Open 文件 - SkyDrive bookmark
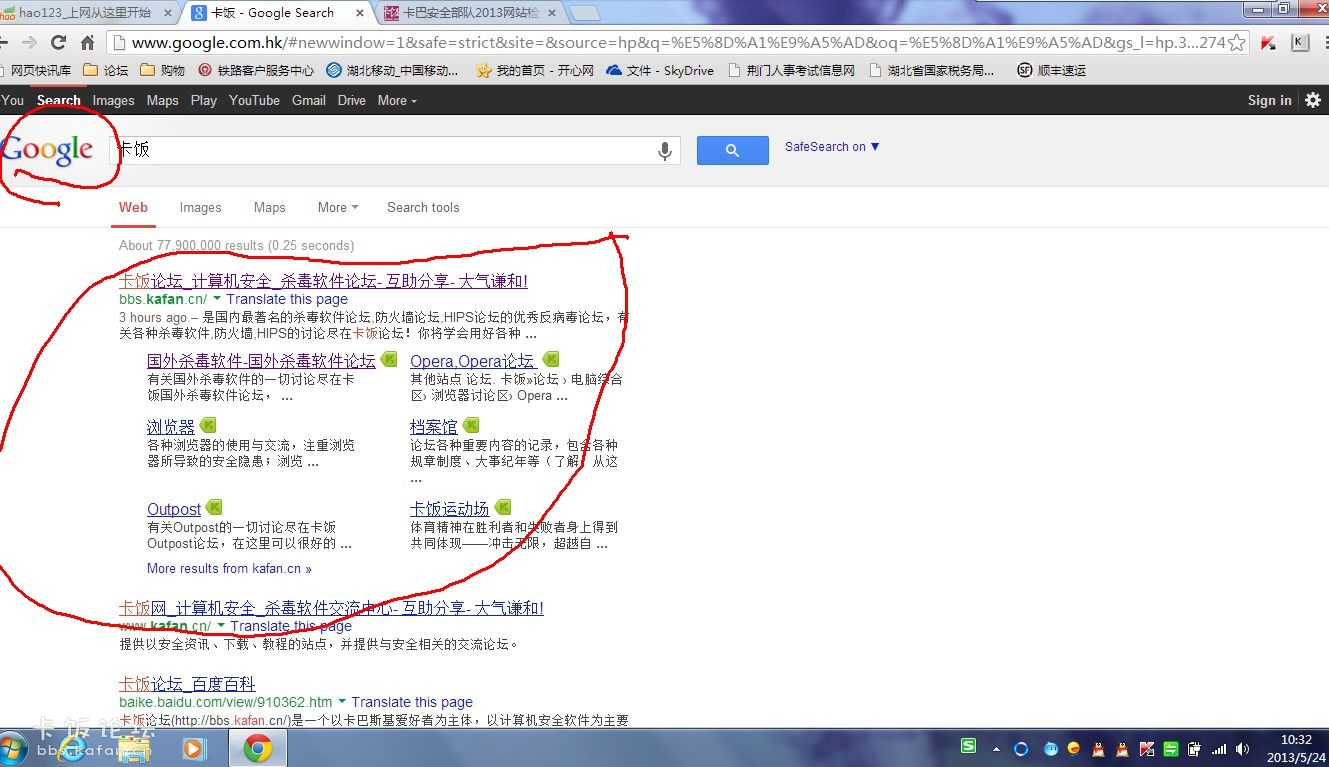Viewport: 1329px width, 767px height. (660, 71)
